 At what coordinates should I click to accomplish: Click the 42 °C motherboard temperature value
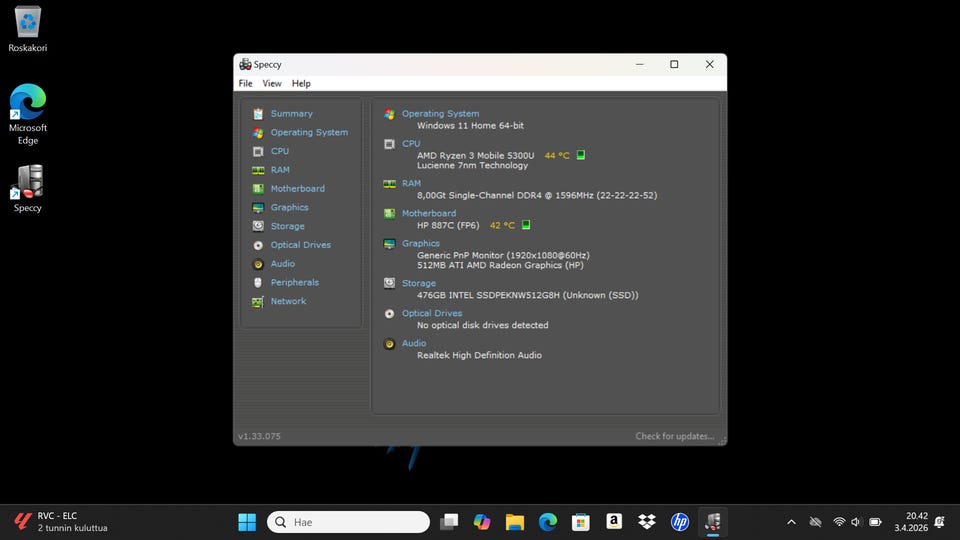click(x=502, y=225)
